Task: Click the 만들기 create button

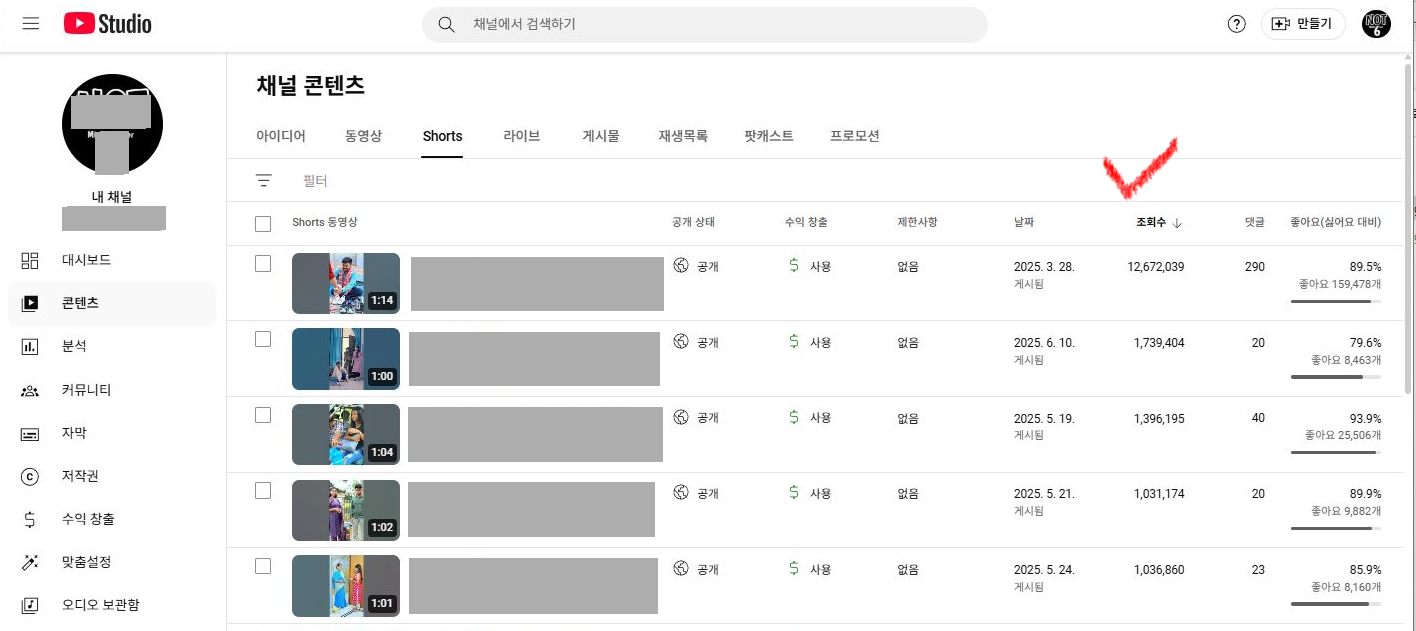Action: click(x=1303, y=24)
